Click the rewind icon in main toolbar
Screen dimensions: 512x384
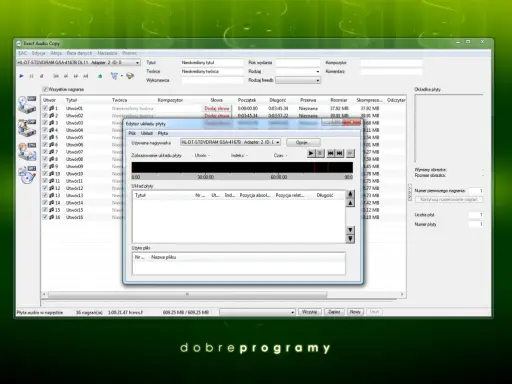66,76
